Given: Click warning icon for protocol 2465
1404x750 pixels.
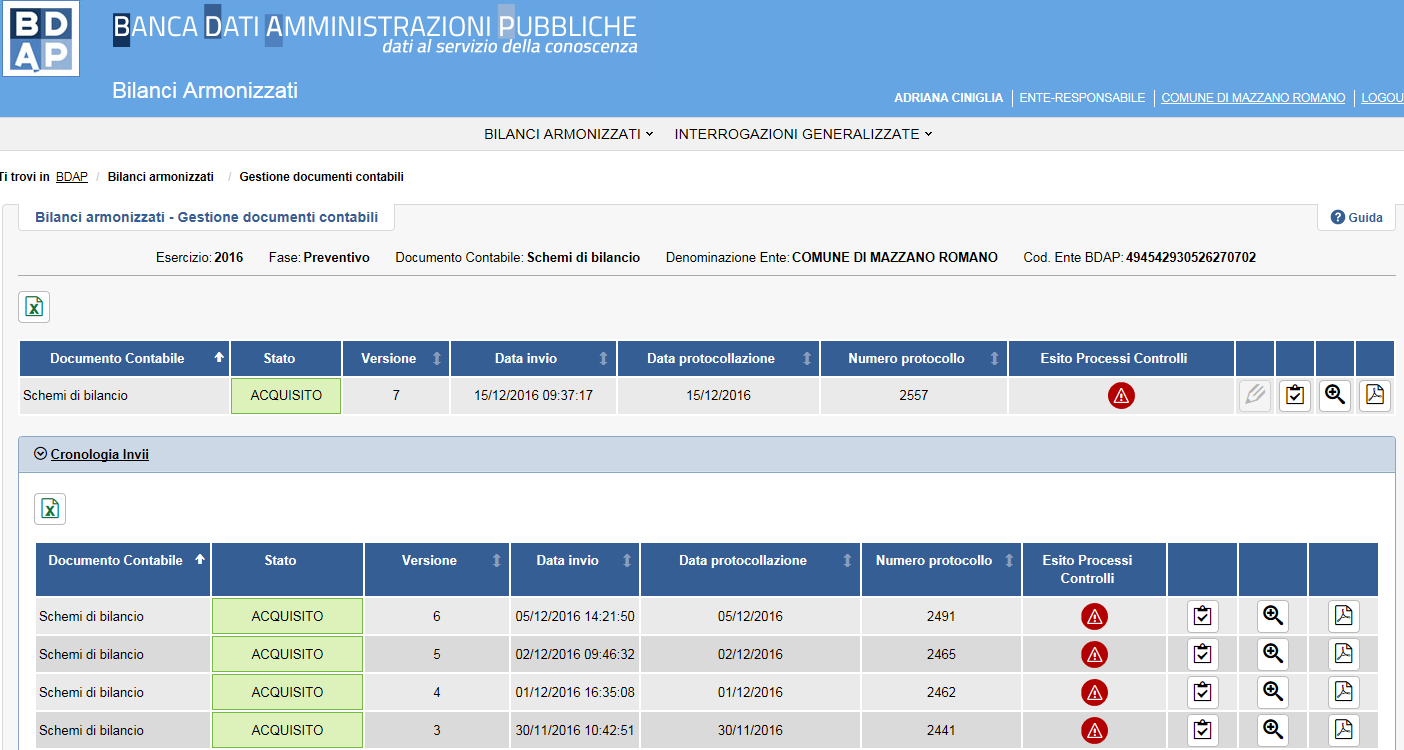Looking at the screenshot, I should pos(1094,655).
